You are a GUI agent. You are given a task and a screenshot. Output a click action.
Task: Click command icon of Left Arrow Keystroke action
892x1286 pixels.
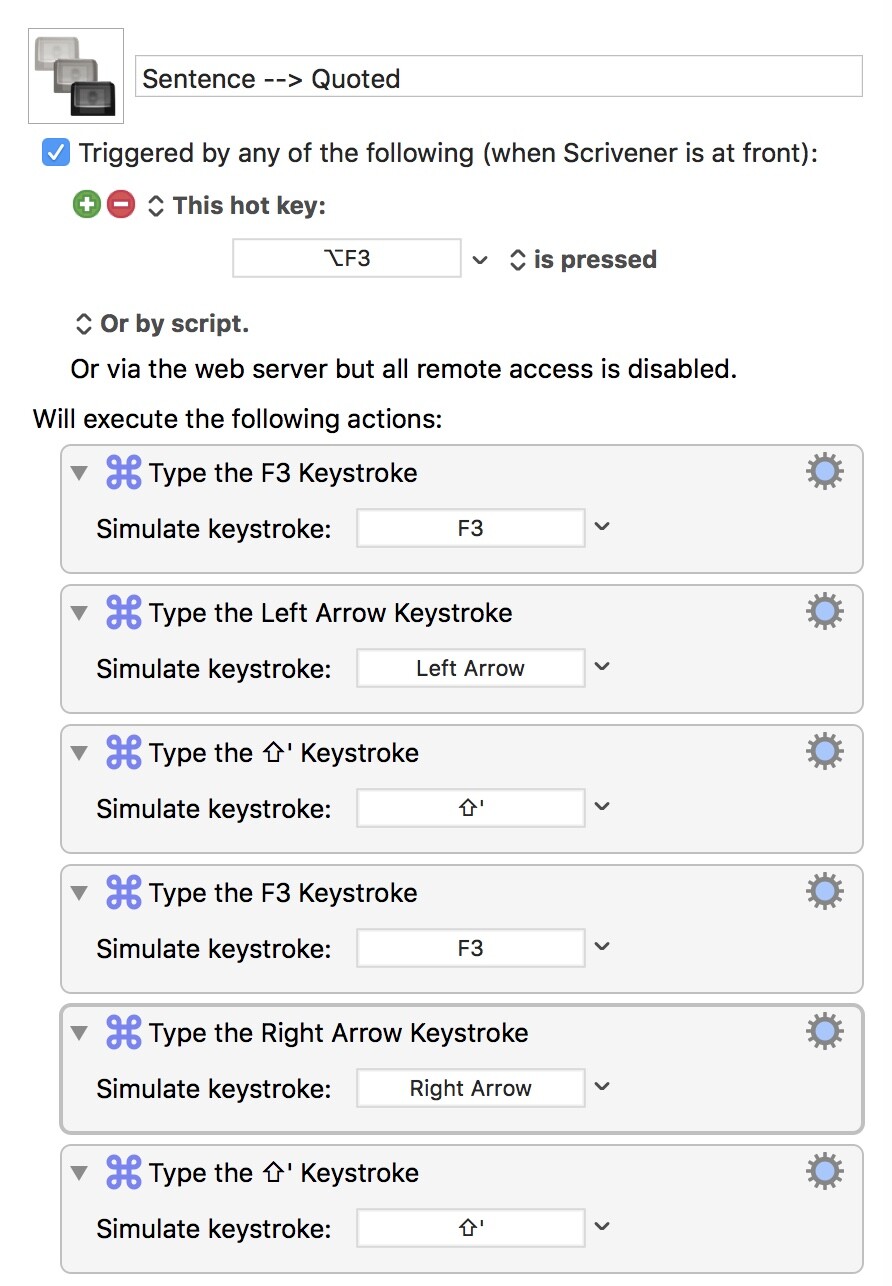[124, 612]
